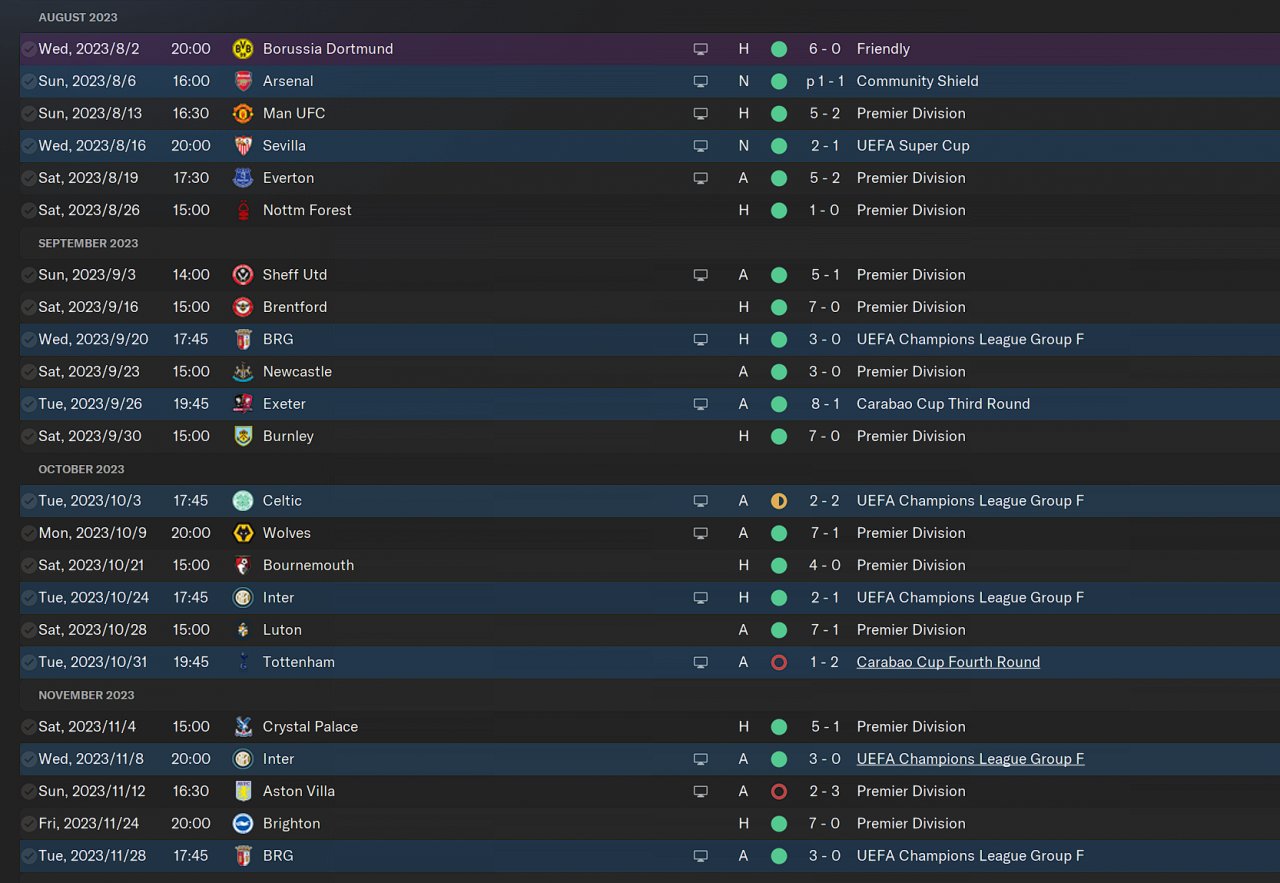Click the TV icon on Everton row
1280x883 pixels.
coord(701,178)
